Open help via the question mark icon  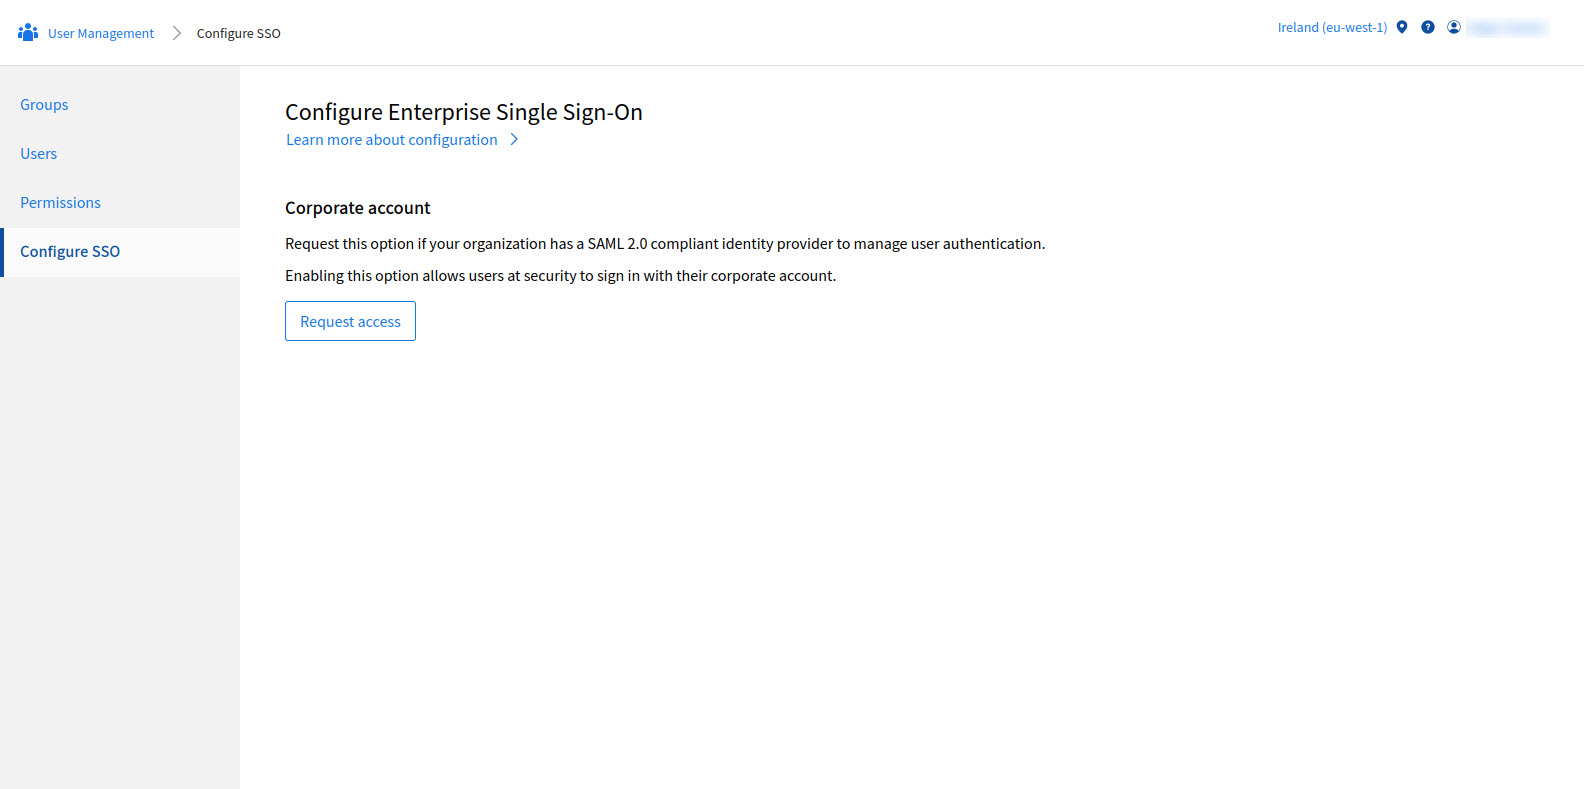(1428, 27)
